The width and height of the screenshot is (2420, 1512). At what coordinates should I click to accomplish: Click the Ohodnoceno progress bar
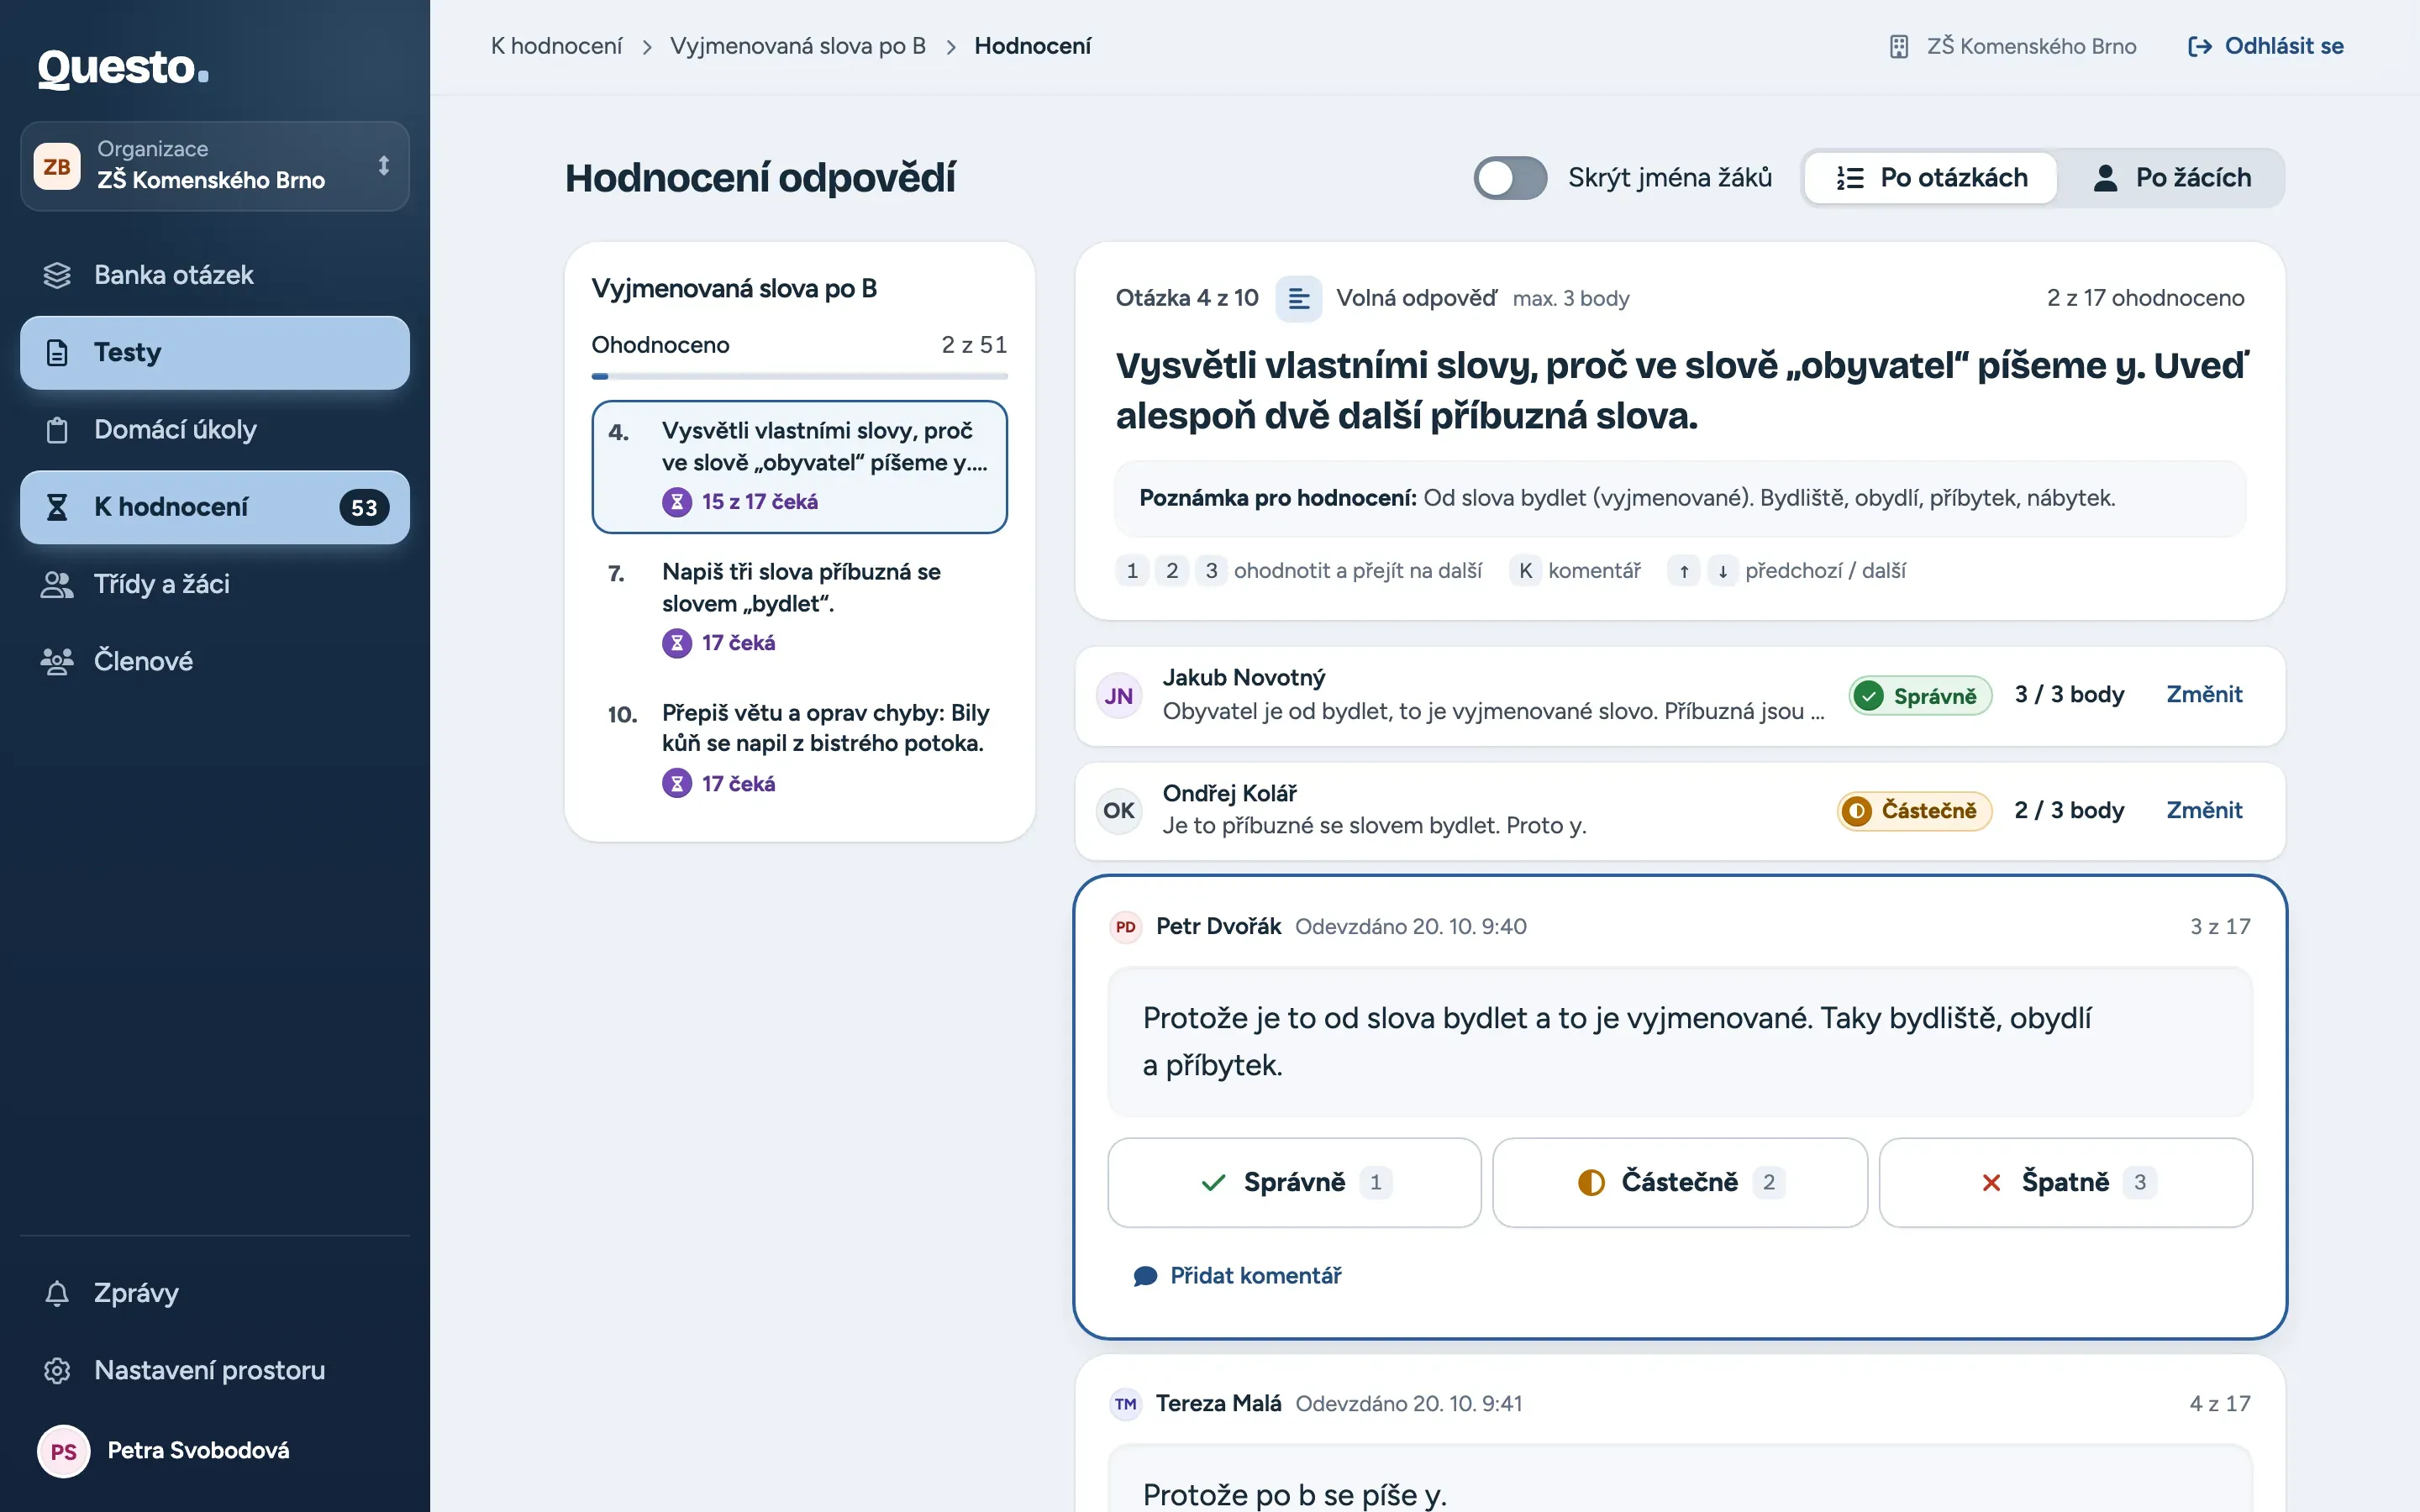tap(799, 376)
